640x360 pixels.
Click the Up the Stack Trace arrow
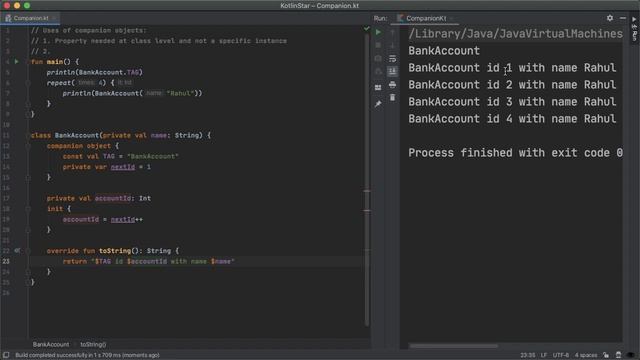click(x=392, y=33)
